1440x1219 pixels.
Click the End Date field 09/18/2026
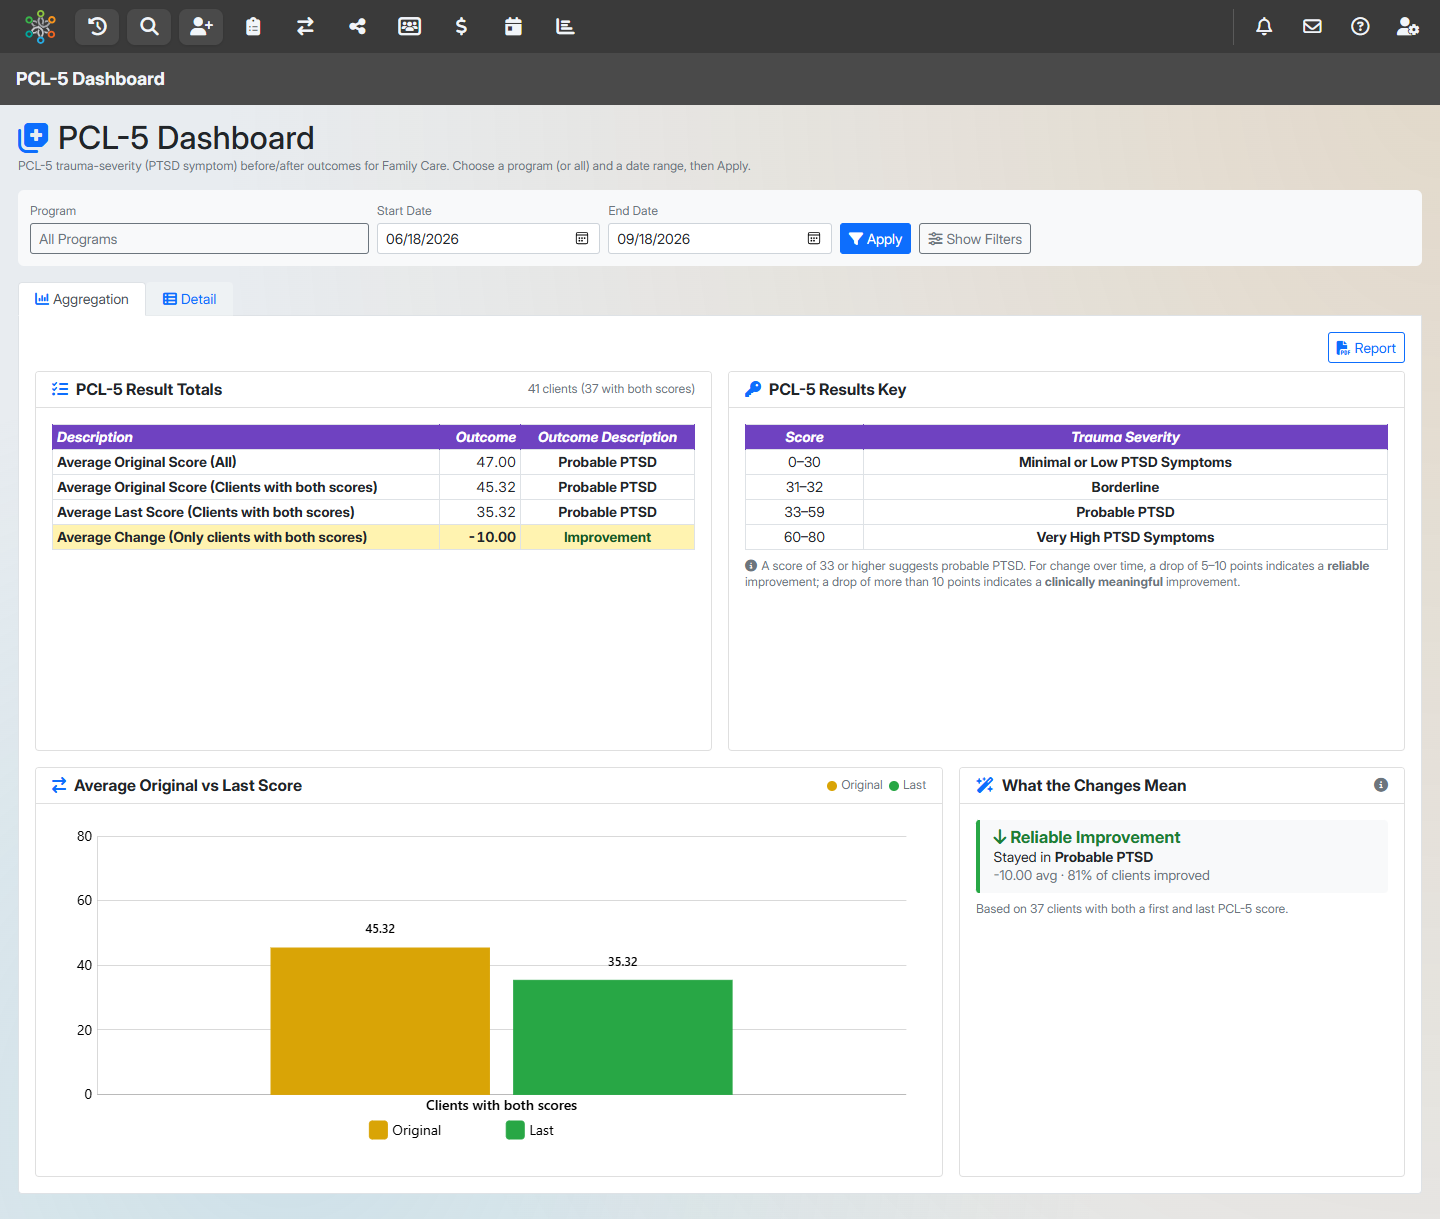coord(720,238)
